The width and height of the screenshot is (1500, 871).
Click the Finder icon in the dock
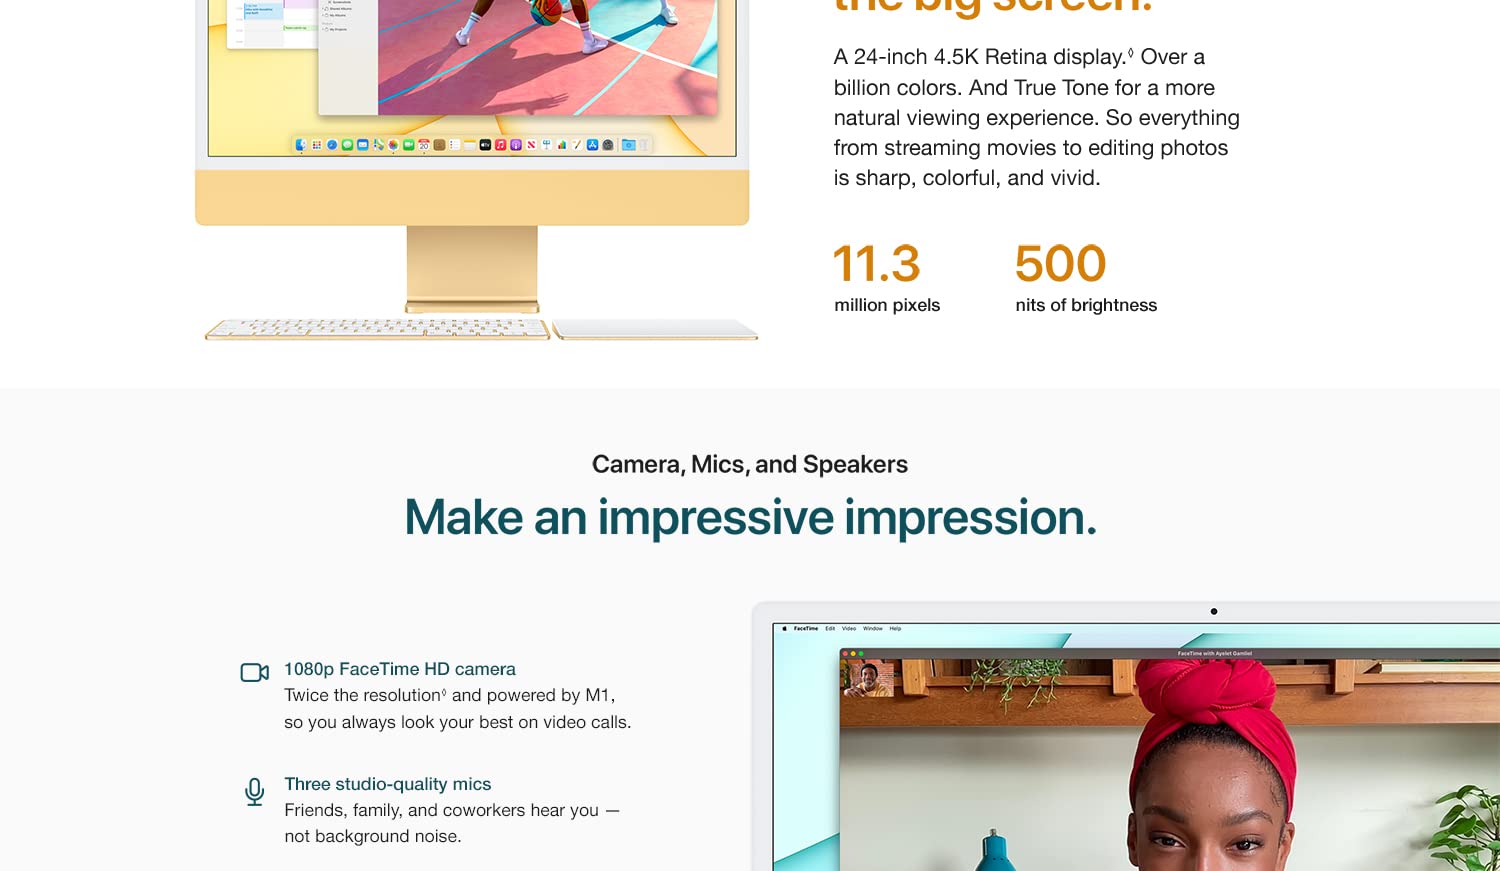click(301, 145)
